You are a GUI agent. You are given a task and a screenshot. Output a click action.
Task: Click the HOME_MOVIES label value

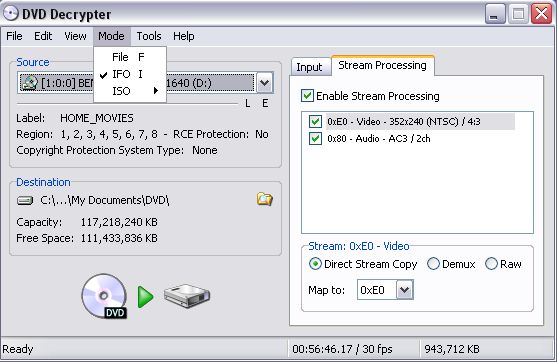click(97, 118)
